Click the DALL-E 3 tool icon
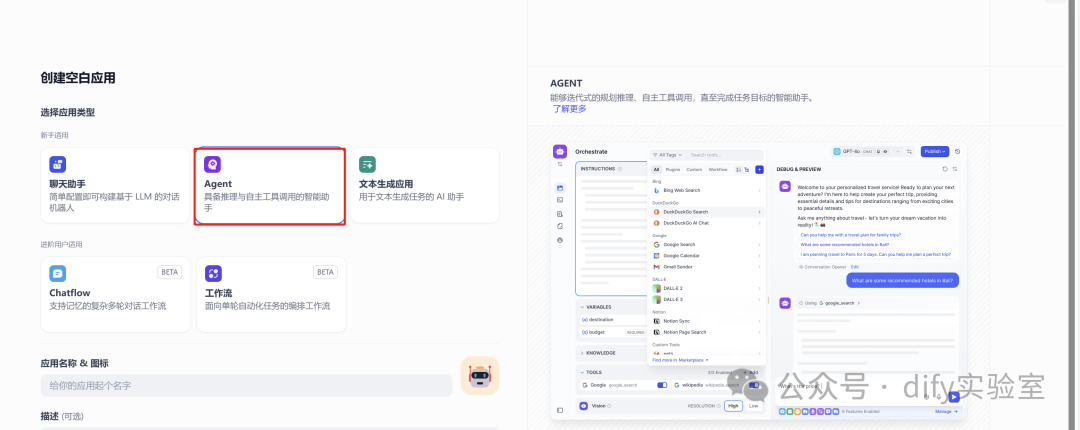The image size is (1080, 430). tap(656, 299)
